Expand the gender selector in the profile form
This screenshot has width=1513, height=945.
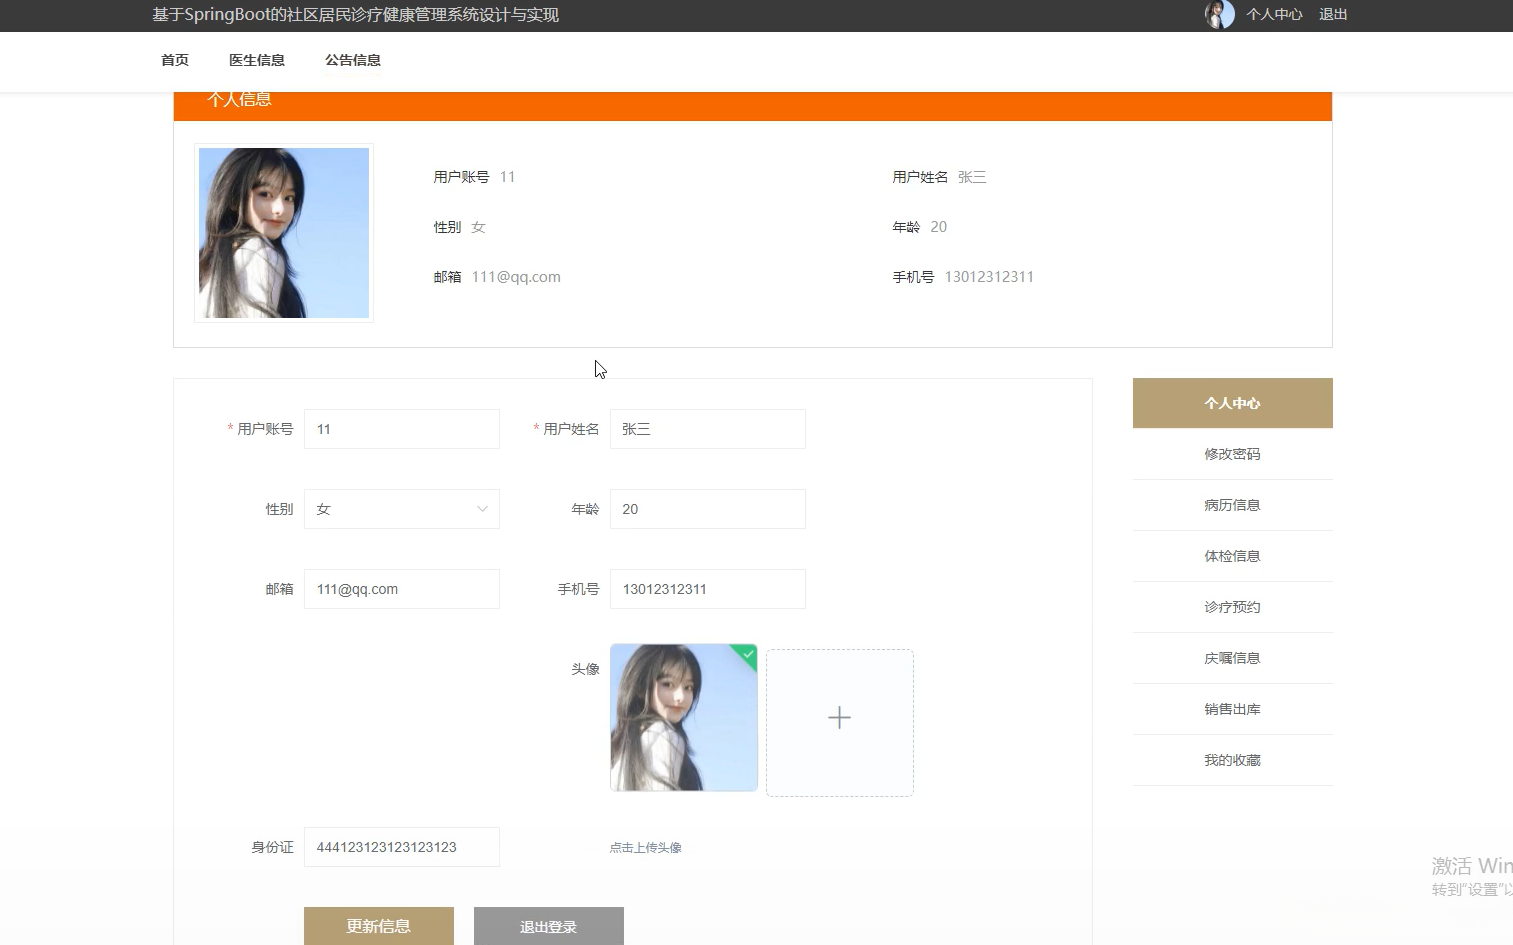(x=401, y=509)
